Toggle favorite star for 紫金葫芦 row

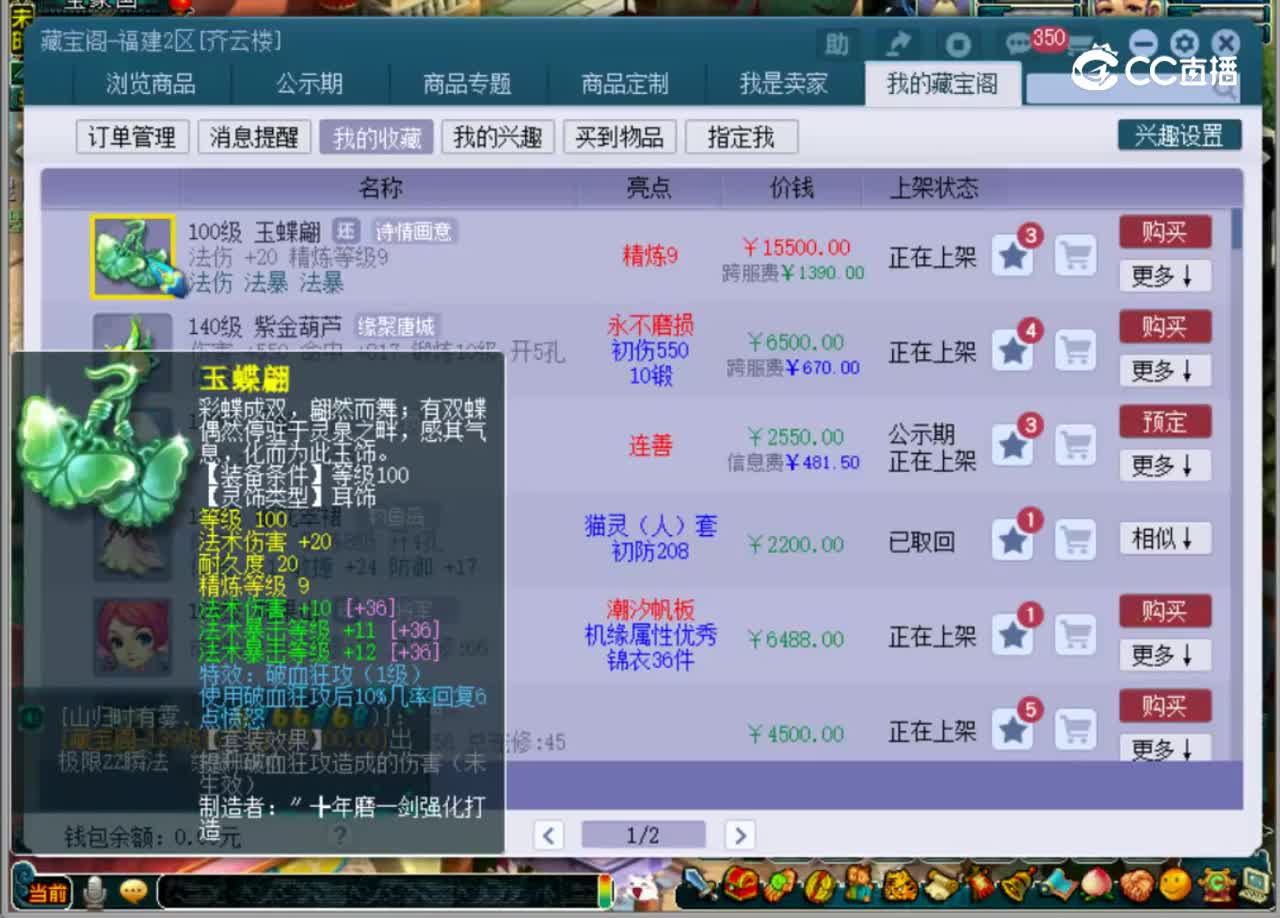point(1013,351)
